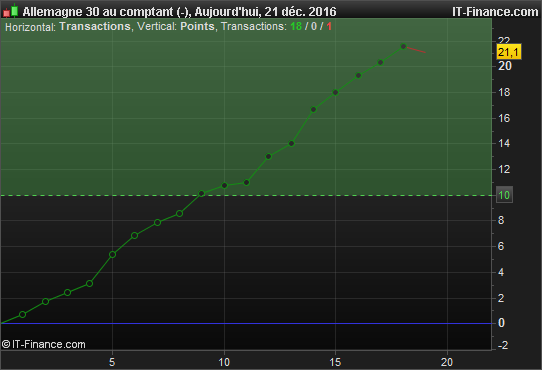Select the Horizontal 'Transactions' setting label
The height and width of the screenshot is (370, 542).
tap(95, 26)
